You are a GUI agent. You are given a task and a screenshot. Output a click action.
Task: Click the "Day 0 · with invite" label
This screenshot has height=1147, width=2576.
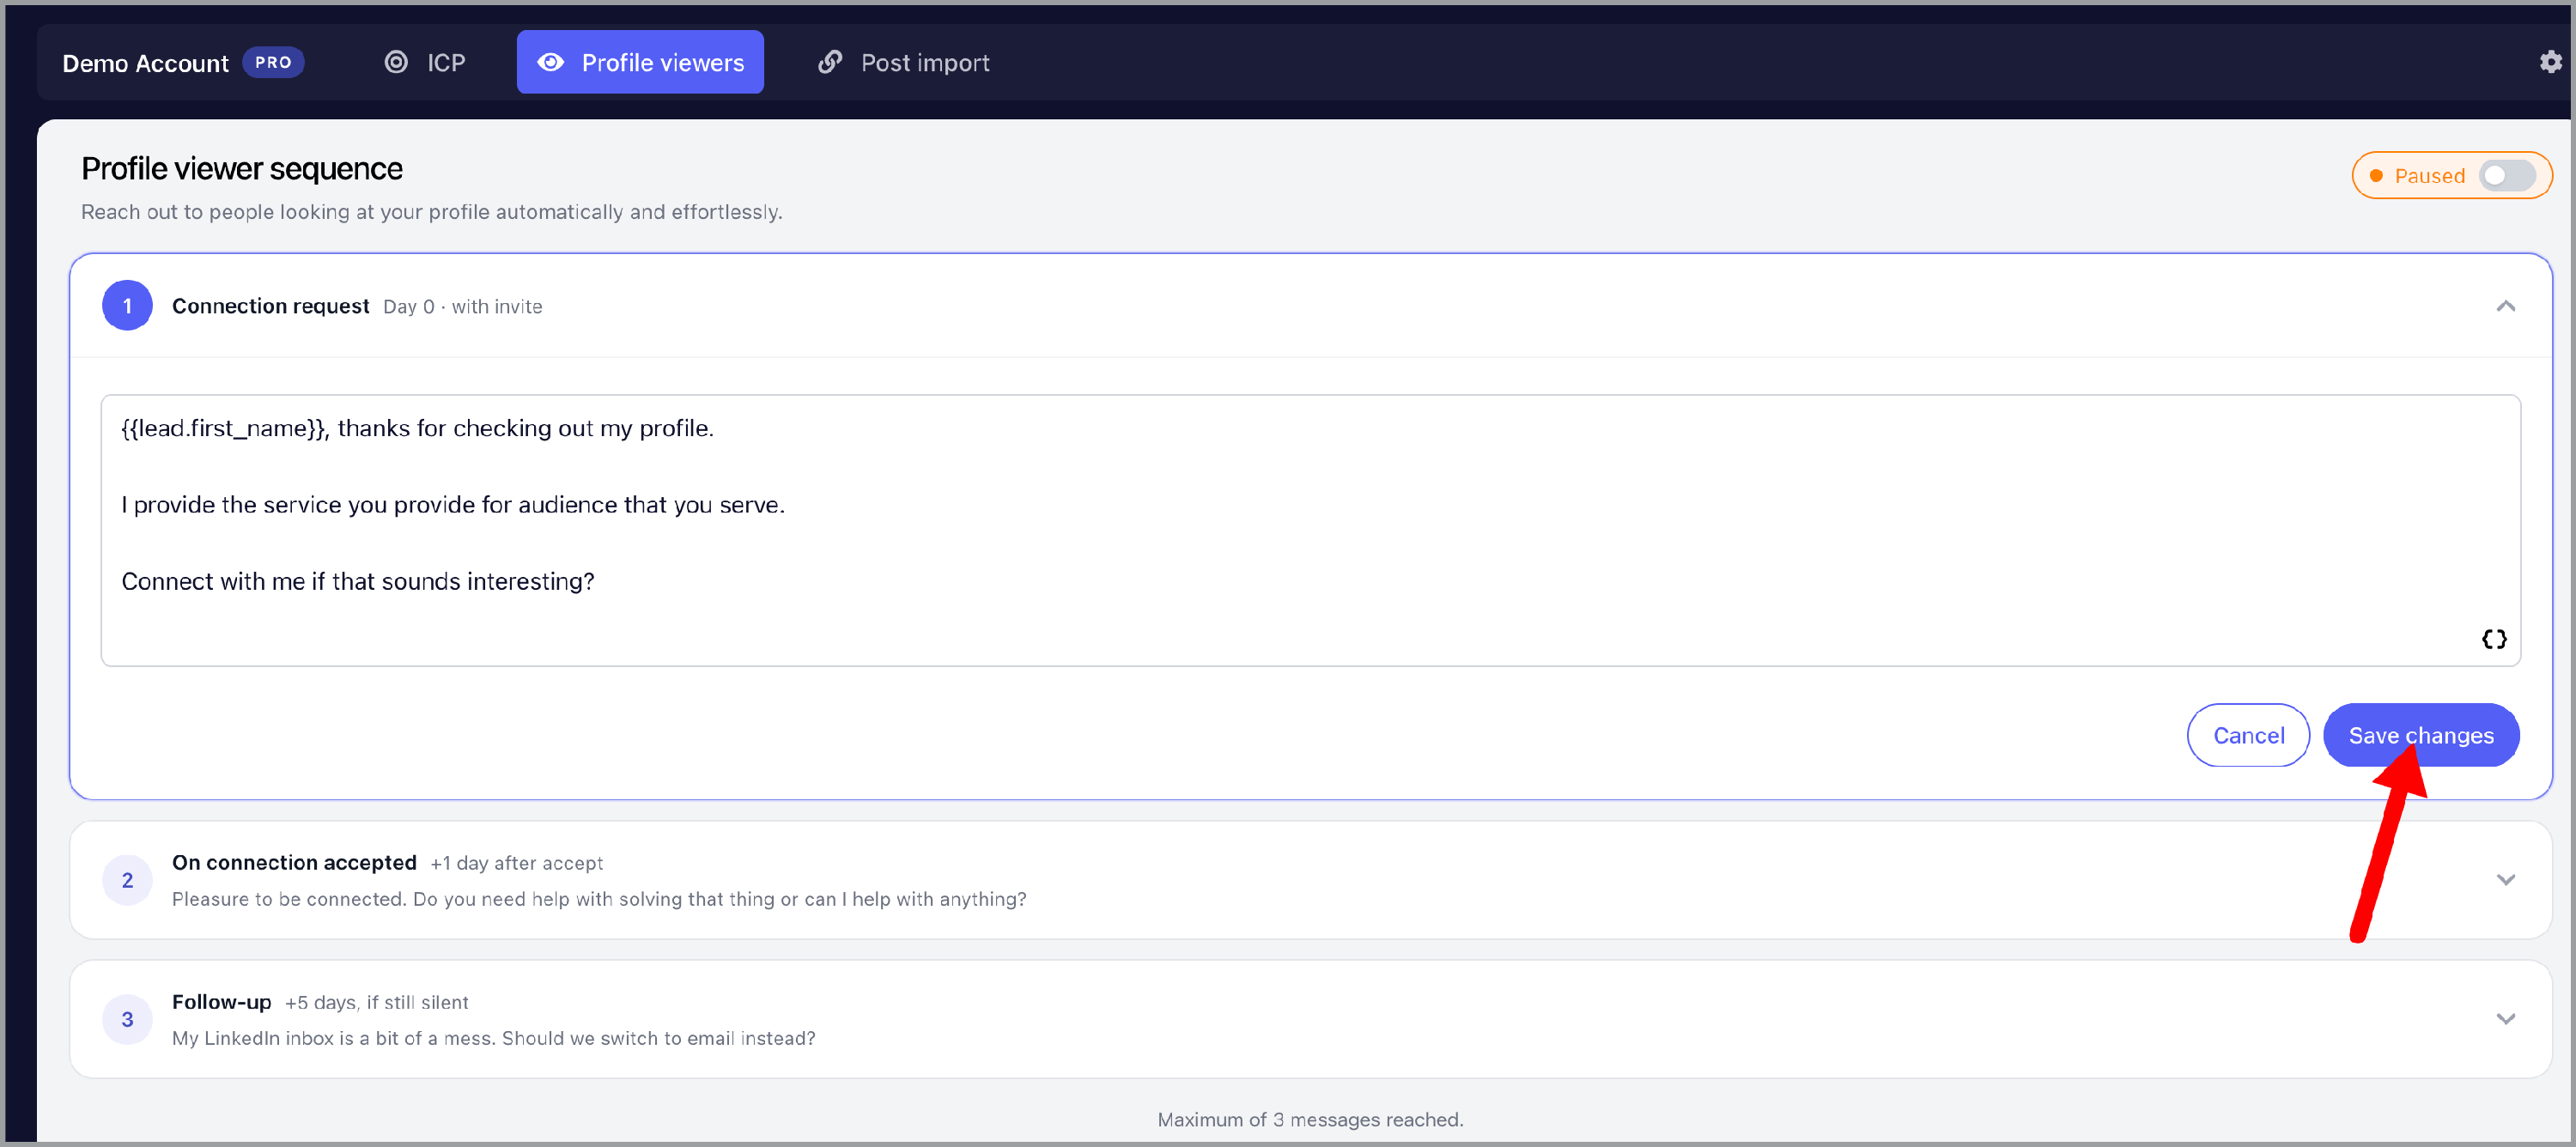pyautogui.click(x=463, y=307)
